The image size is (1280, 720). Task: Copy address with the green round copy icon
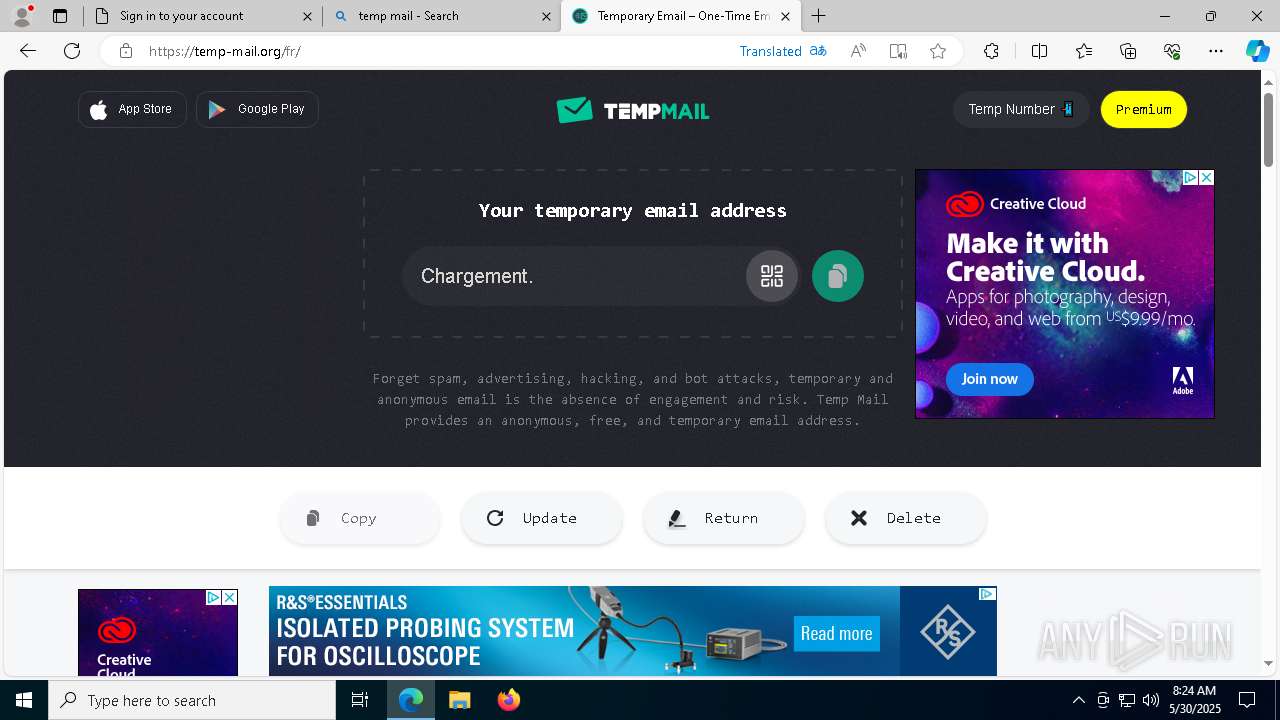click(838, 276)
